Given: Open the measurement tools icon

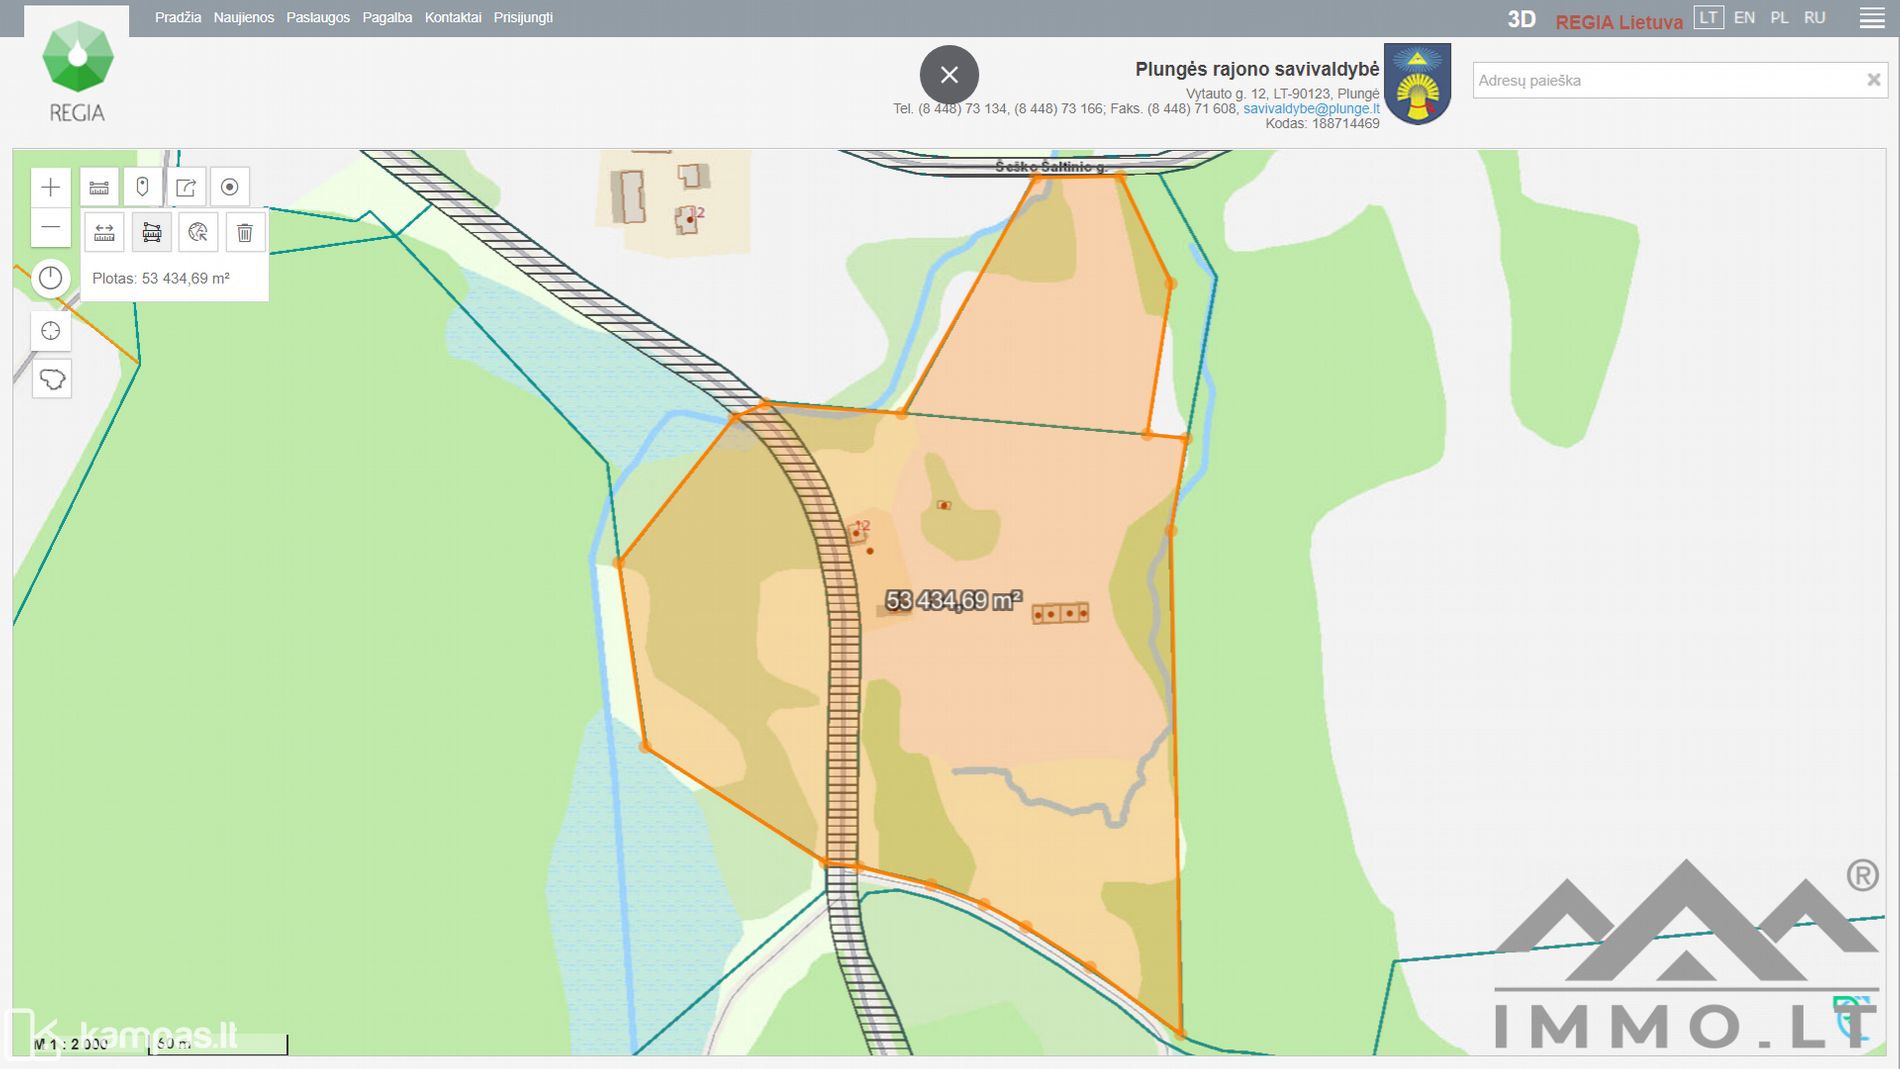Looking at the screenshot, I should [99, 187].
